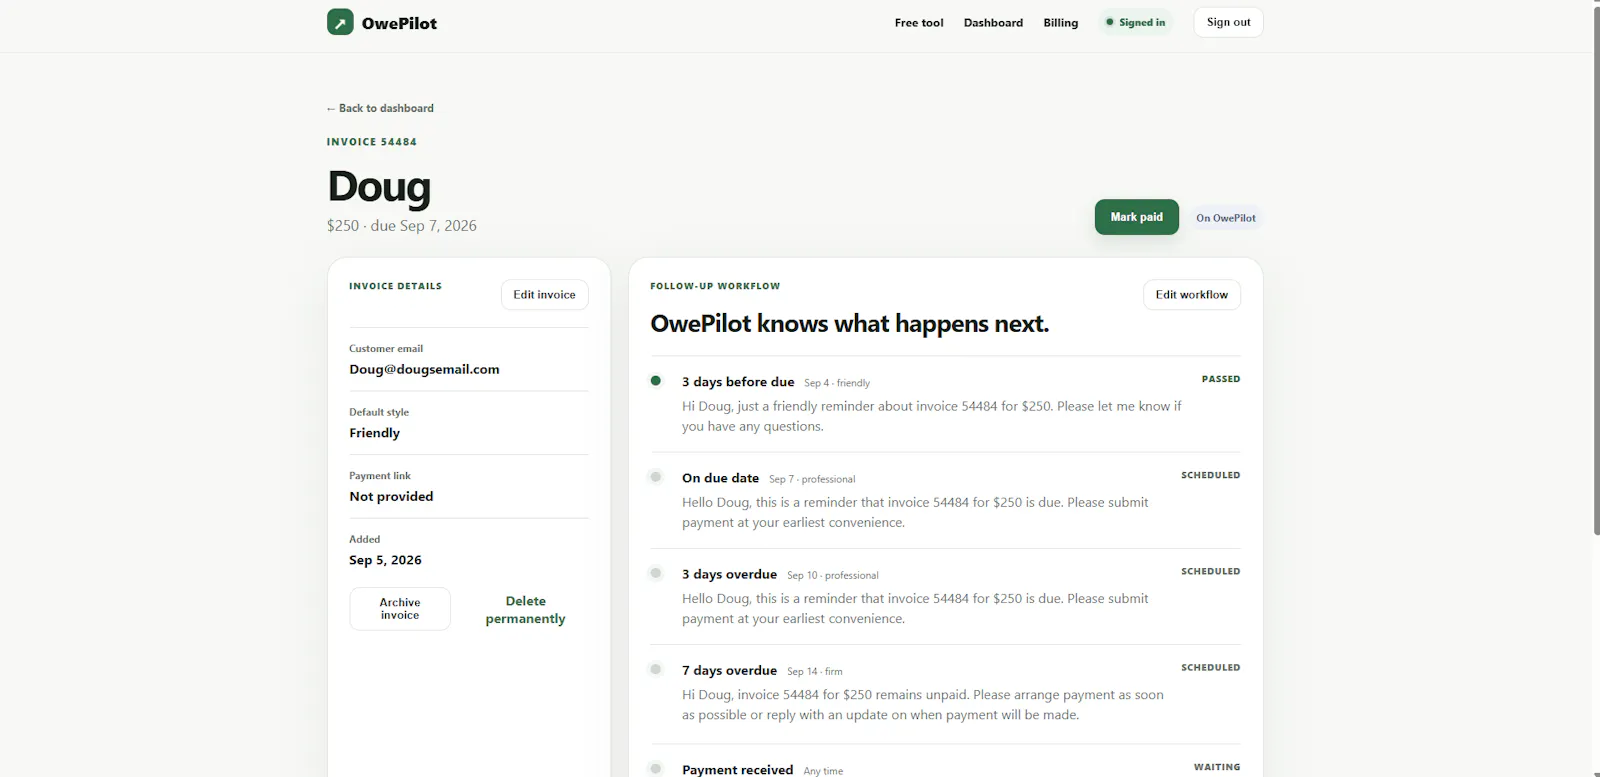This screenshot has height=777, width=1600.
Task: Click the status dot for 3 days overdue step
Action: tap(656, 573)
